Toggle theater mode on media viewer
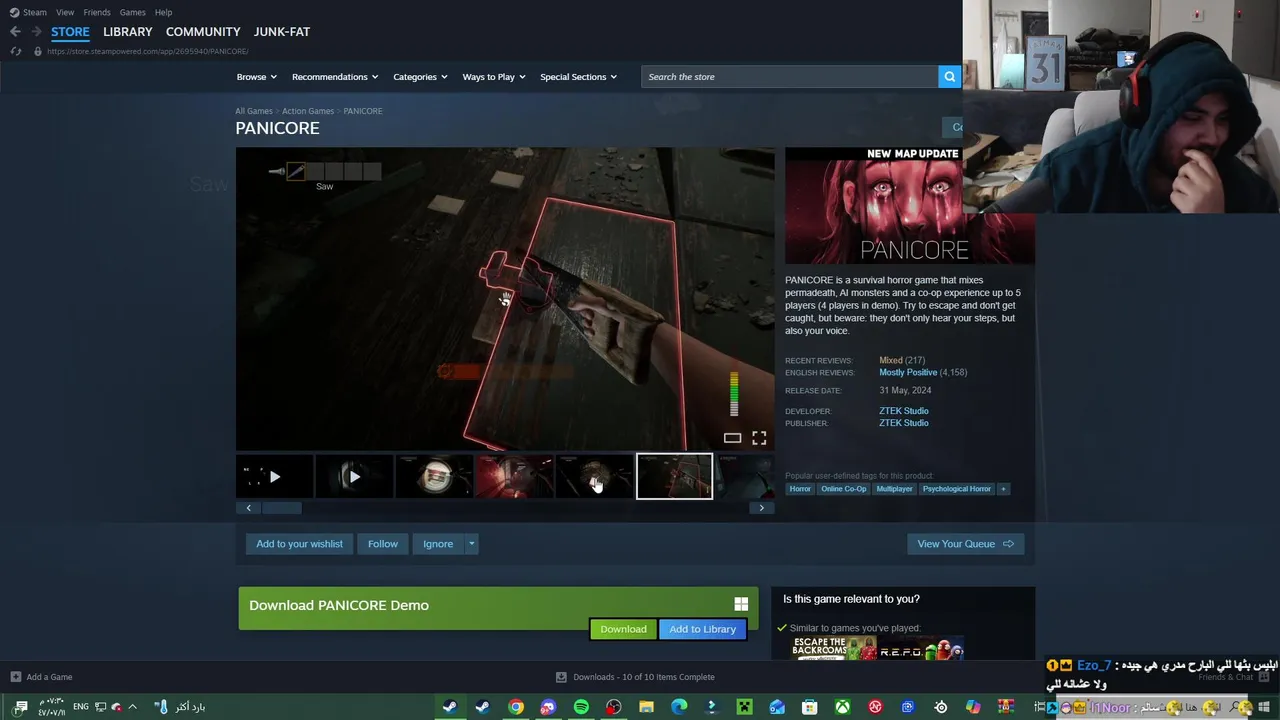 (732, 438)
